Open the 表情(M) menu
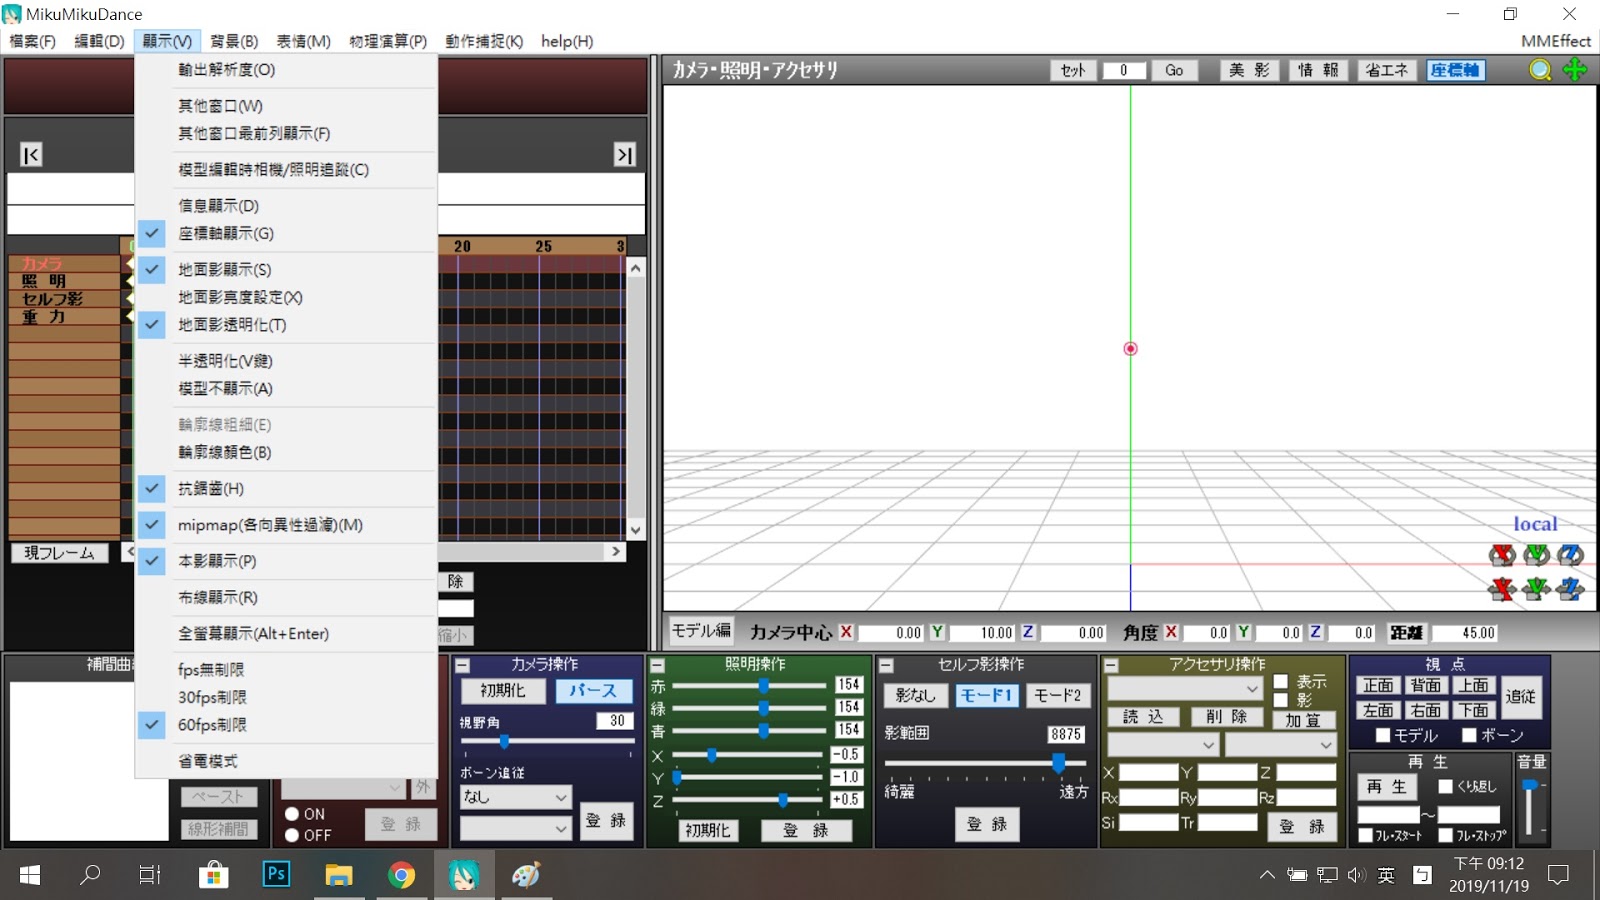The image size is (1600, 900). pyautogui.click(x=303, y=41)
